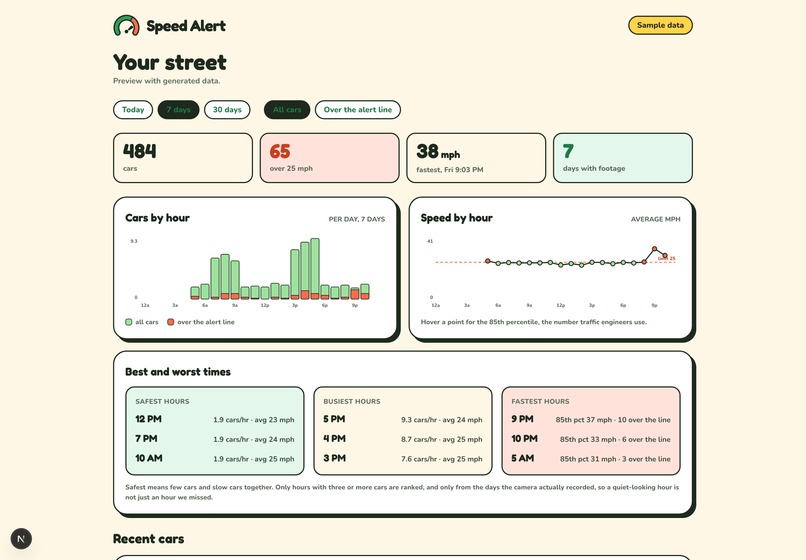Click the PER DAY, 7 DAYS label
The height and width of the screenshot is (560, 806).
pos(357,219)
